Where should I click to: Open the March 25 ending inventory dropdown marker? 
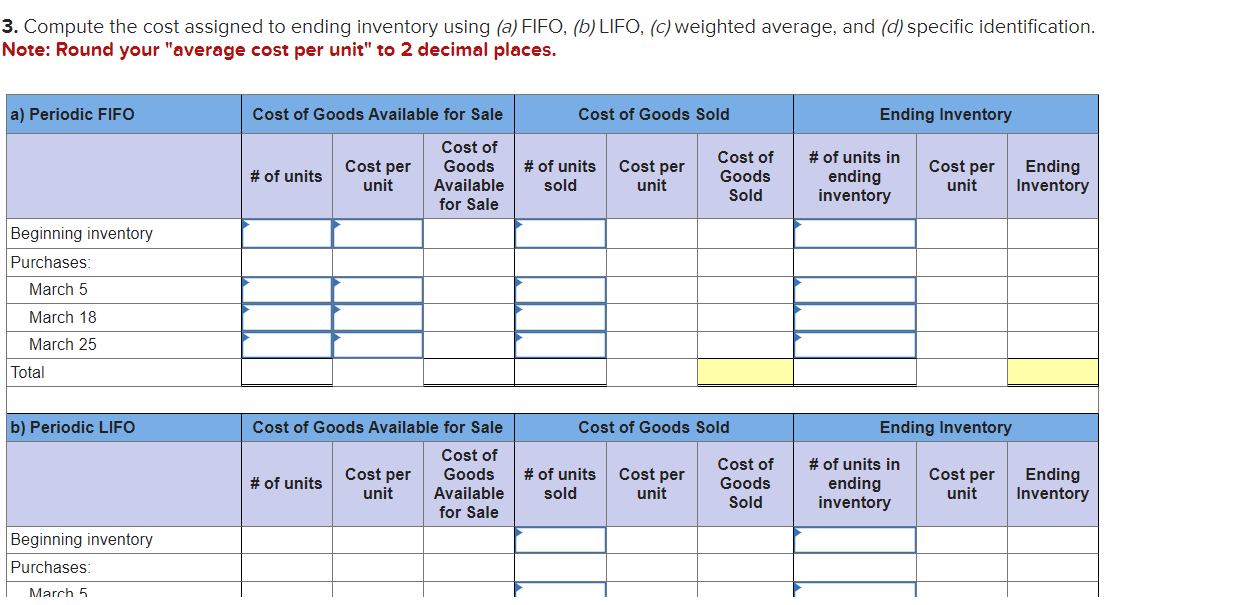pyautogui.click(x=797, y=336)
